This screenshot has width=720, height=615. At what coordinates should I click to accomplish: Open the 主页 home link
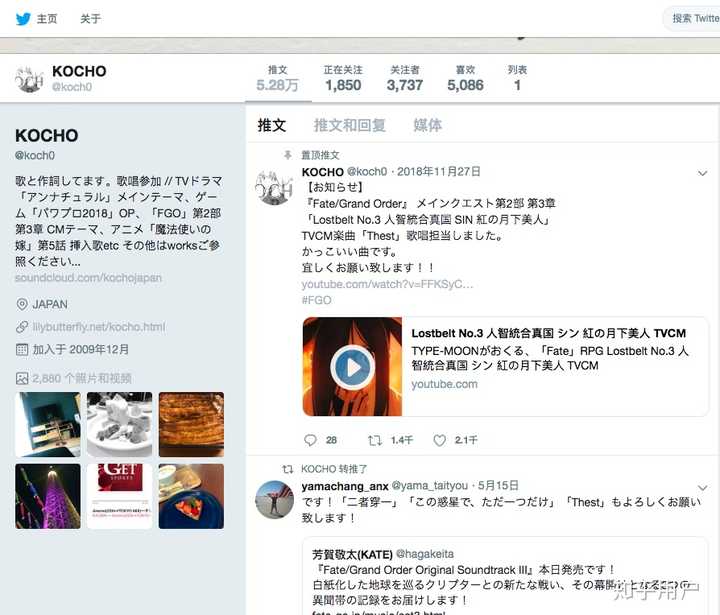47,19
